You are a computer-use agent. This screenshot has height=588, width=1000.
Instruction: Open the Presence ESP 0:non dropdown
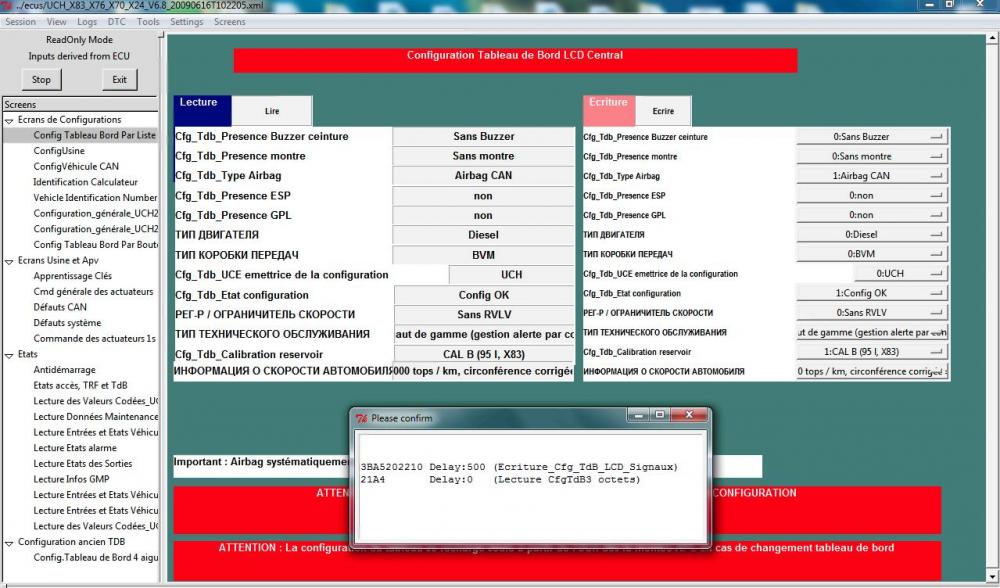pos(872,195)
